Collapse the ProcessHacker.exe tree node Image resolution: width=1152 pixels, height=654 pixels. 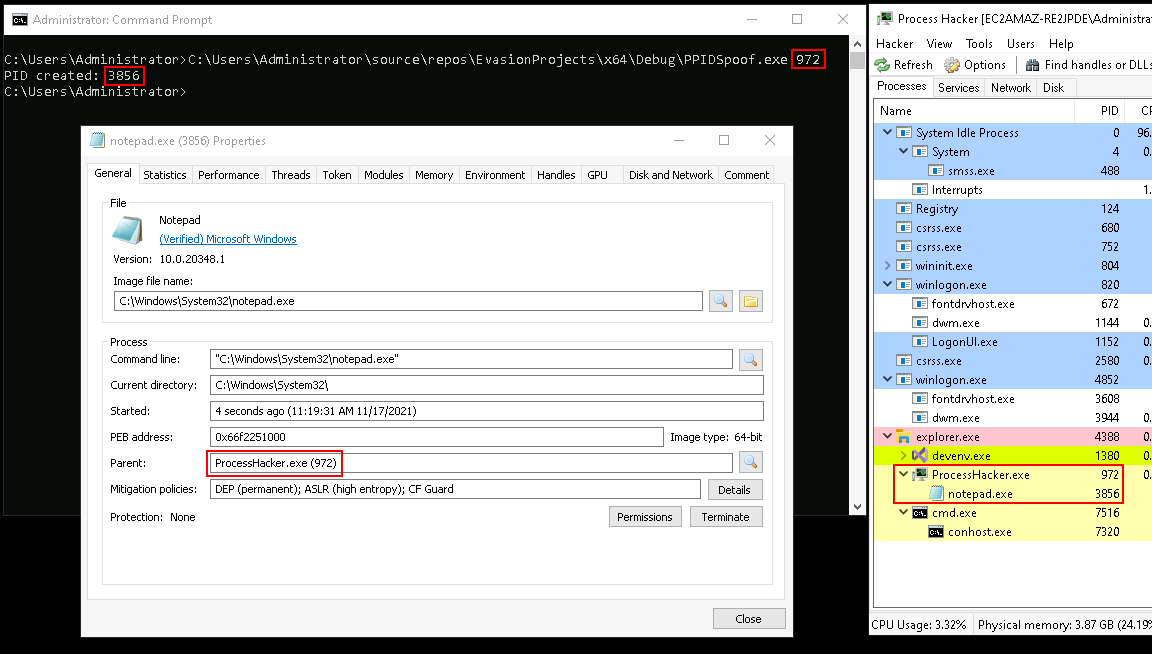(903, 475)
